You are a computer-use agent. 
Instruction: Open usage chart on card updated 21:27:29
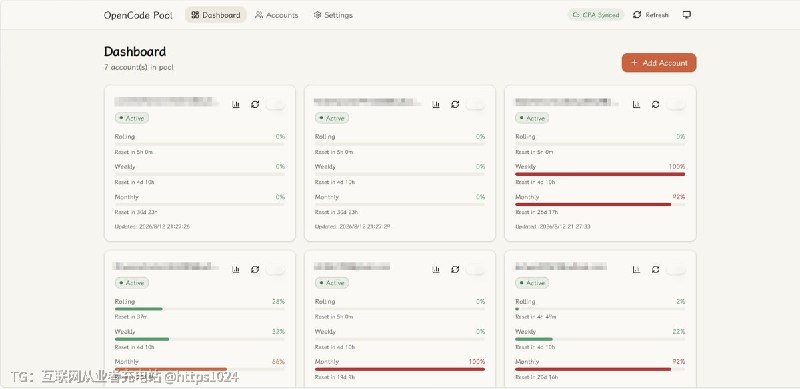pyautogui.click(x=436, y=104)
